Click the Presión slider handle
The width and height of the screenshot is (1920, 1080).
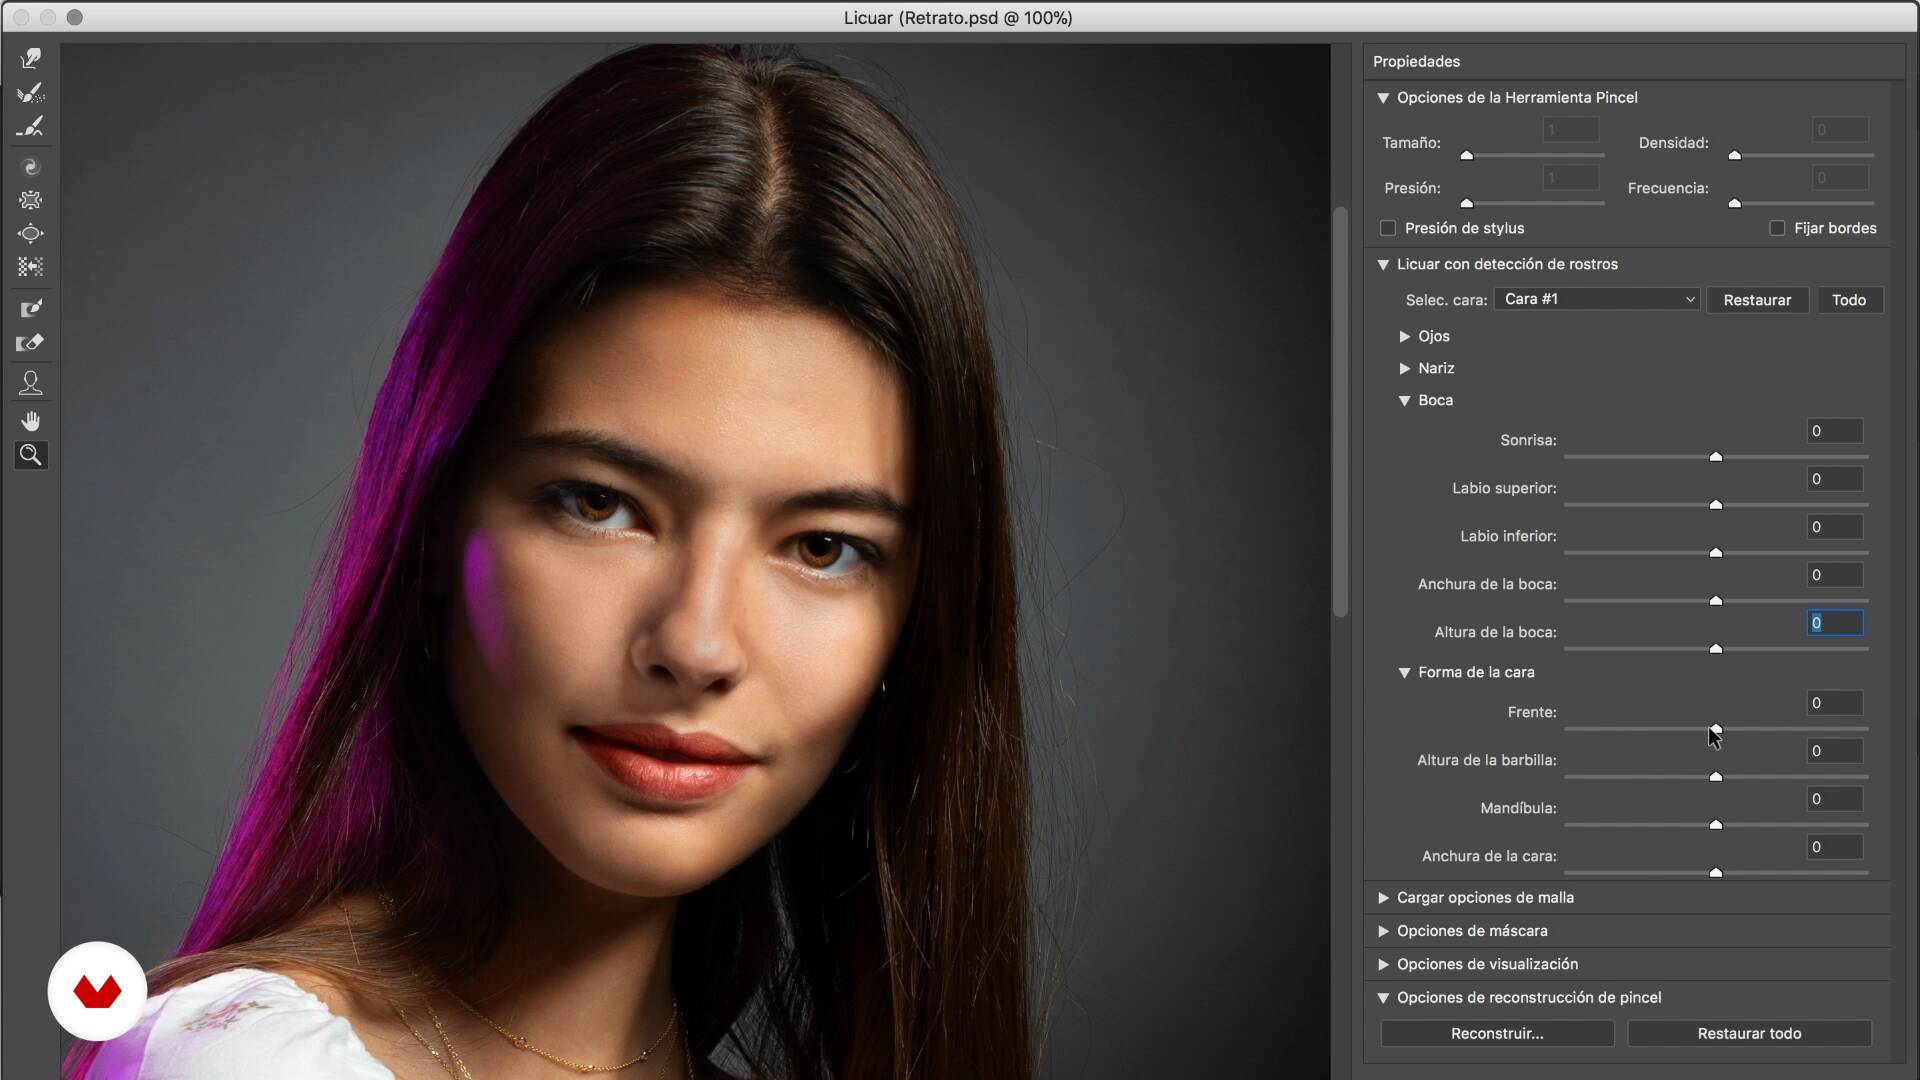point(1467,204)
